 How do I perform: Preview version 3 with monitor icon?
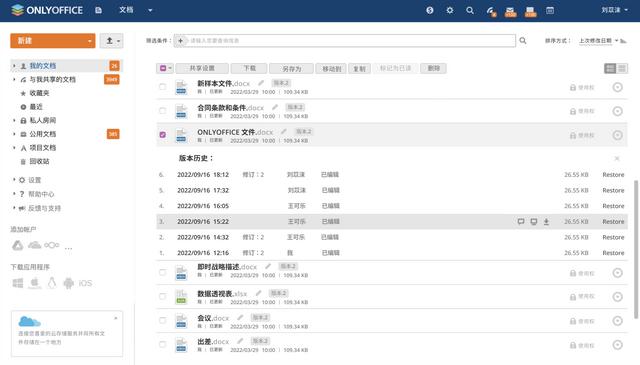pos(533,222)
